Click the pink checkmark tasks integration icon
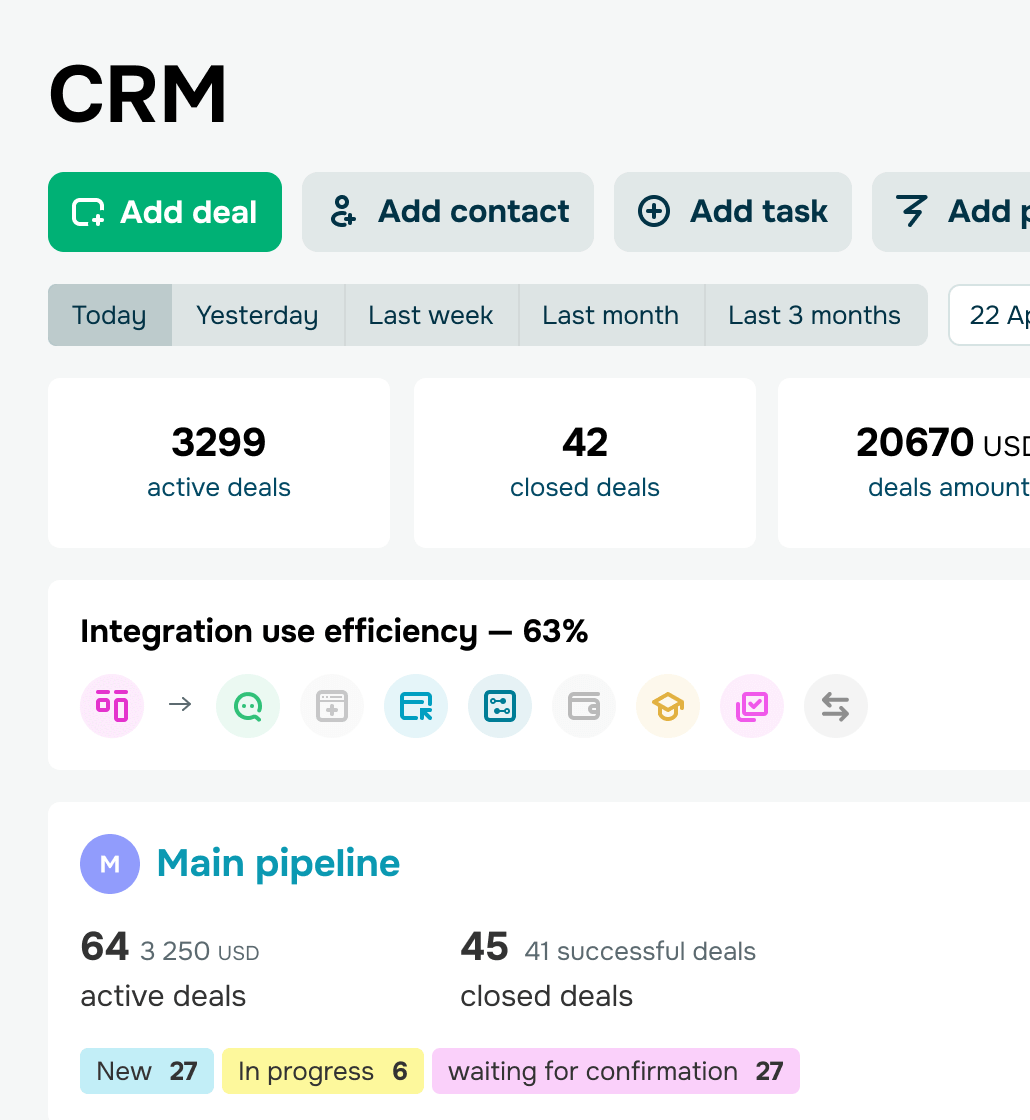The image size is (1030, 1120). pos(752,706)
